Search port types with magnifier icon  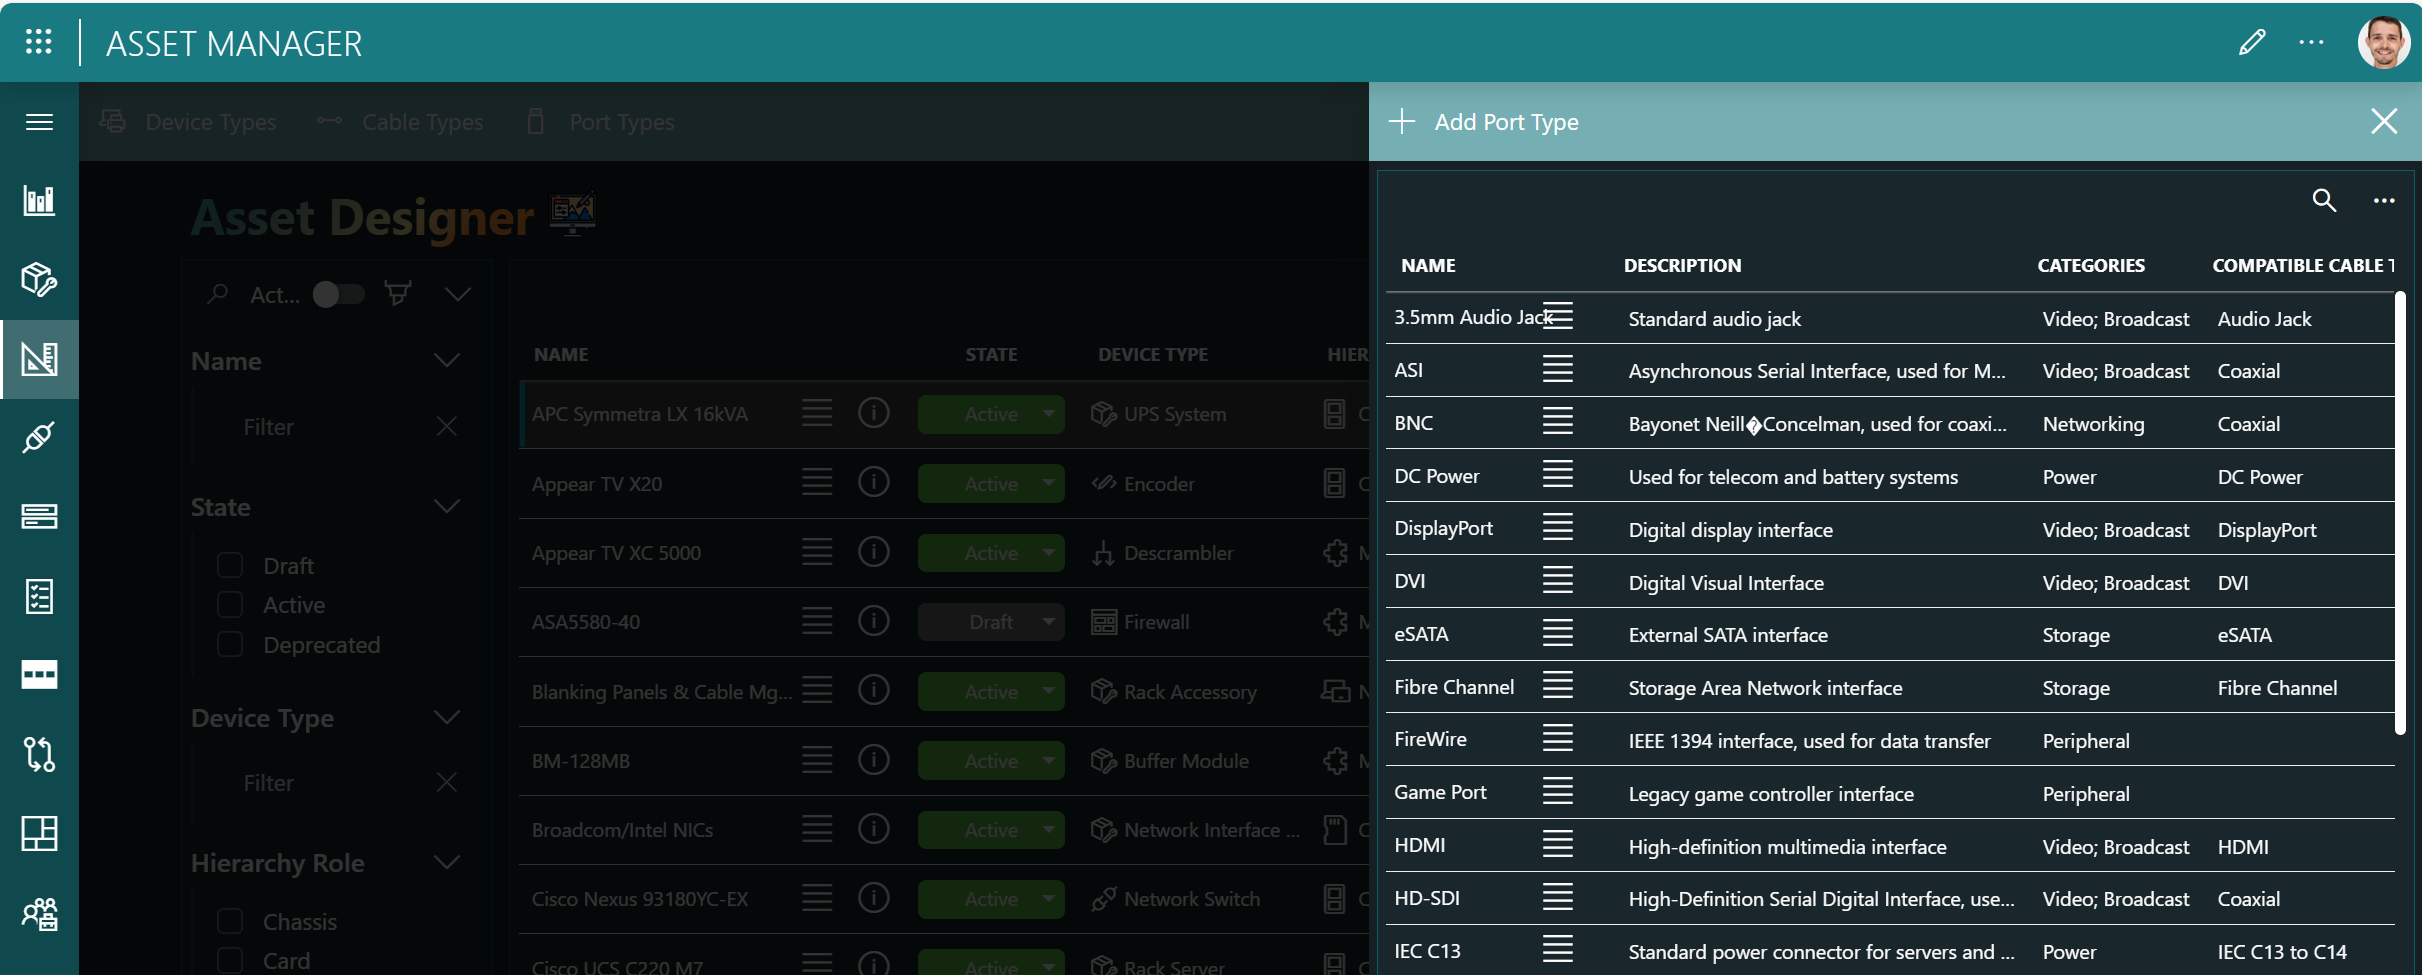click(2324, 201)
